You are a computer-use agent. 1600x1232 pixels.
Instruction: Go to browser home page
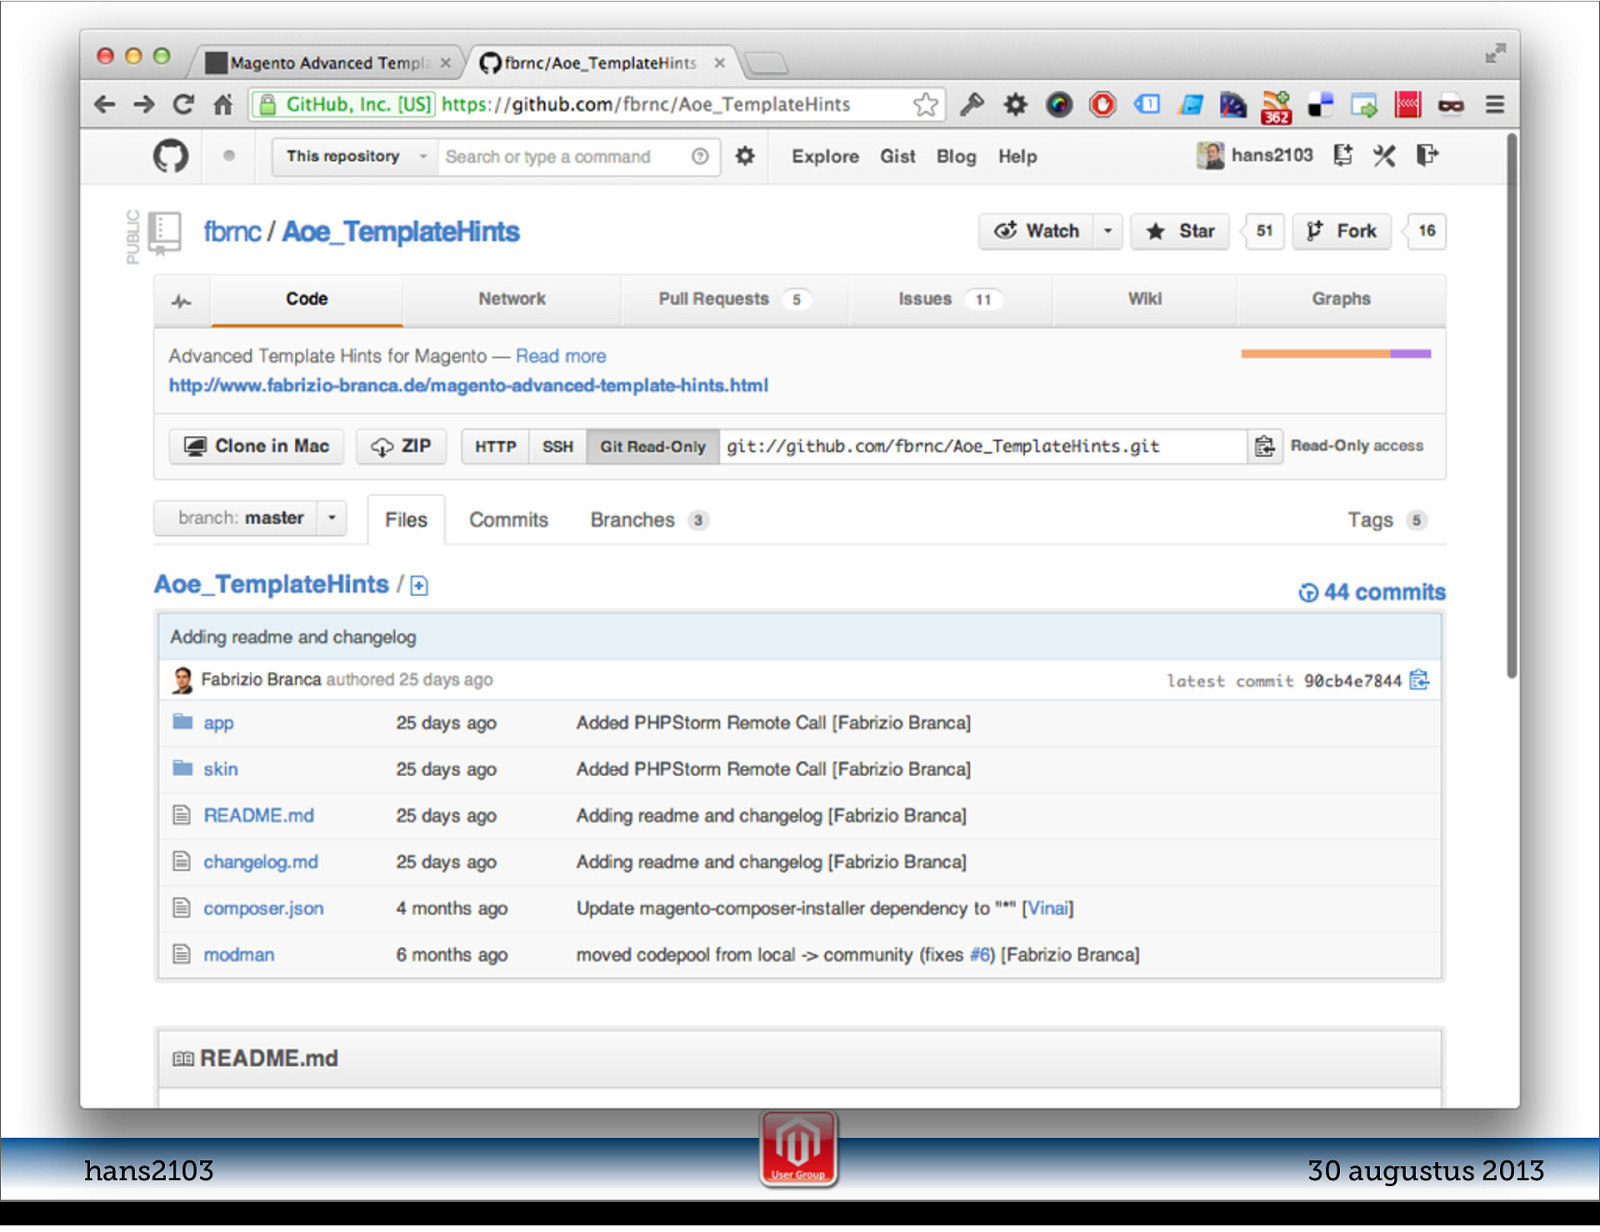coord(223,104)
